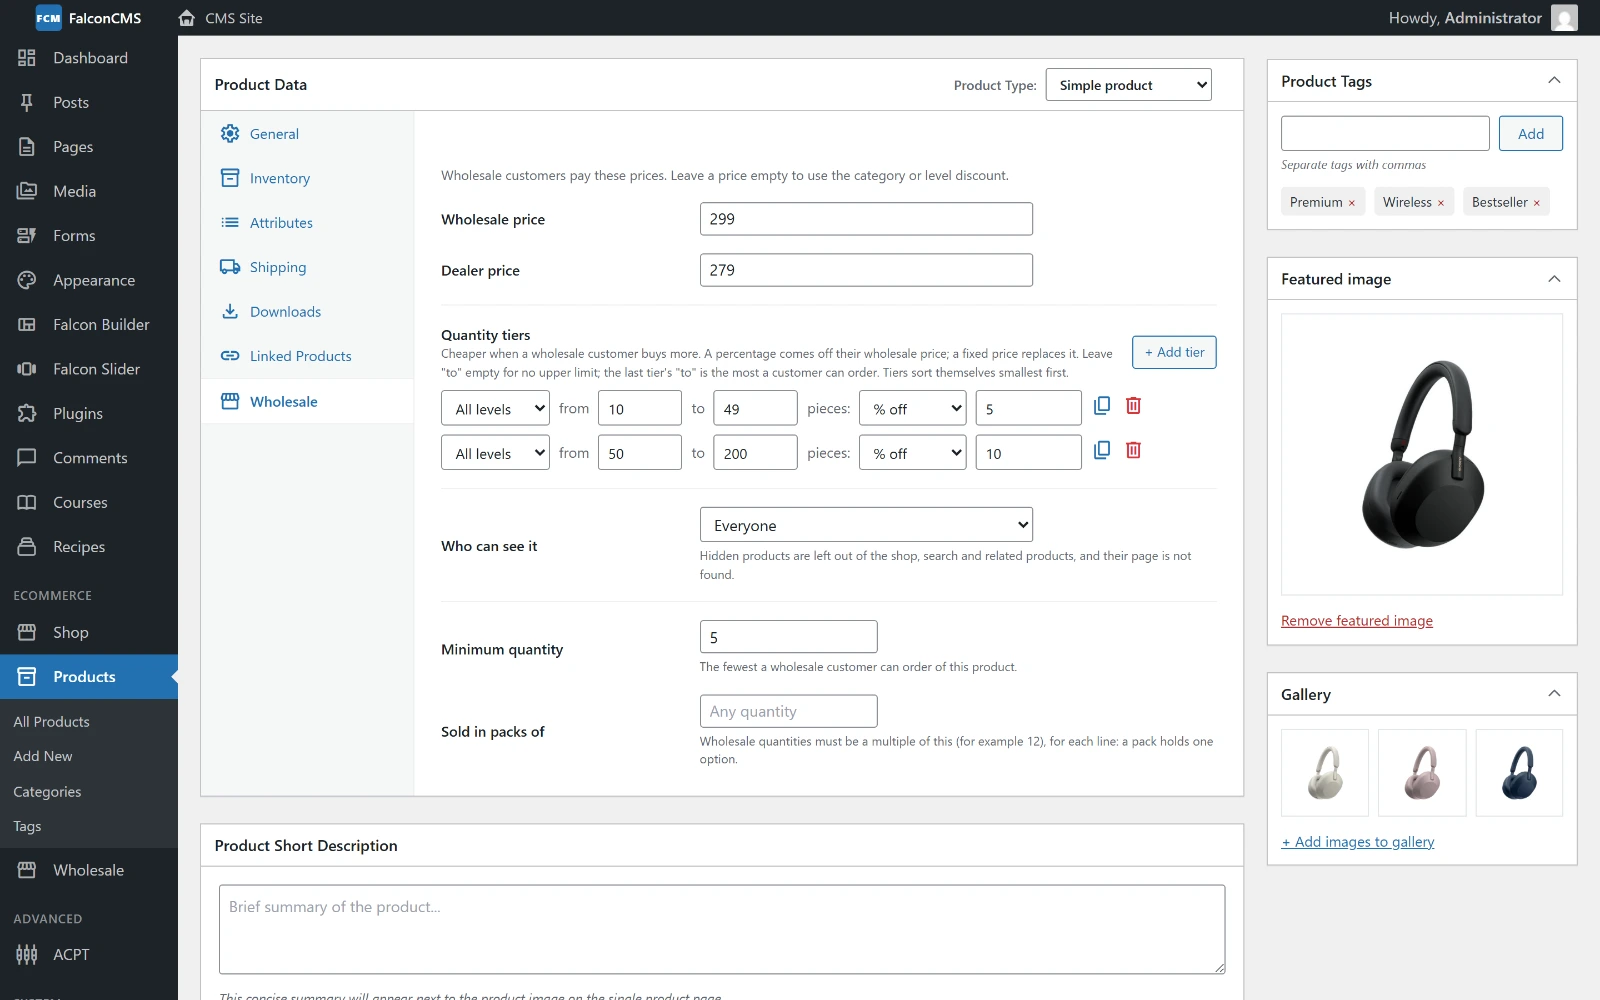Change discount type for the 50–200 tier
The height and width of the screenshot is (1000, 1600).
912,452
